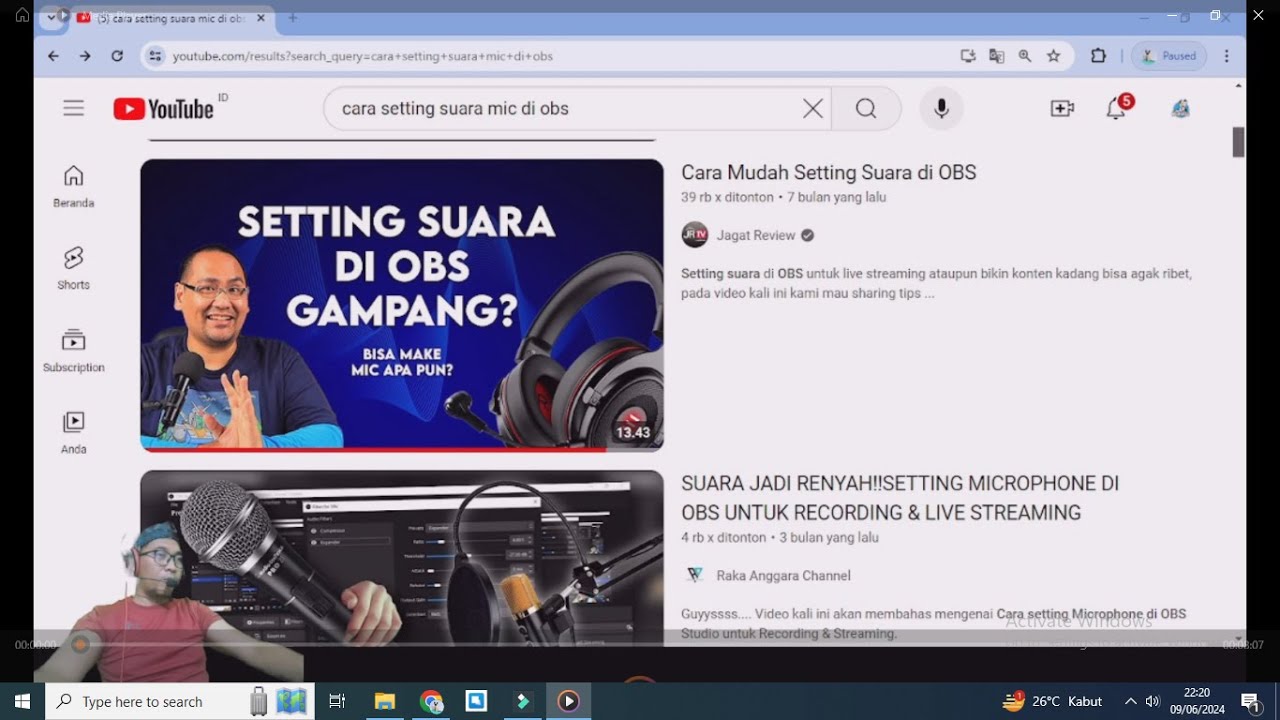Click the '4 rb x ditonton' view count text
Image resolution: width=1280 pixels, height=720 pixels.
tap(724, 537)
